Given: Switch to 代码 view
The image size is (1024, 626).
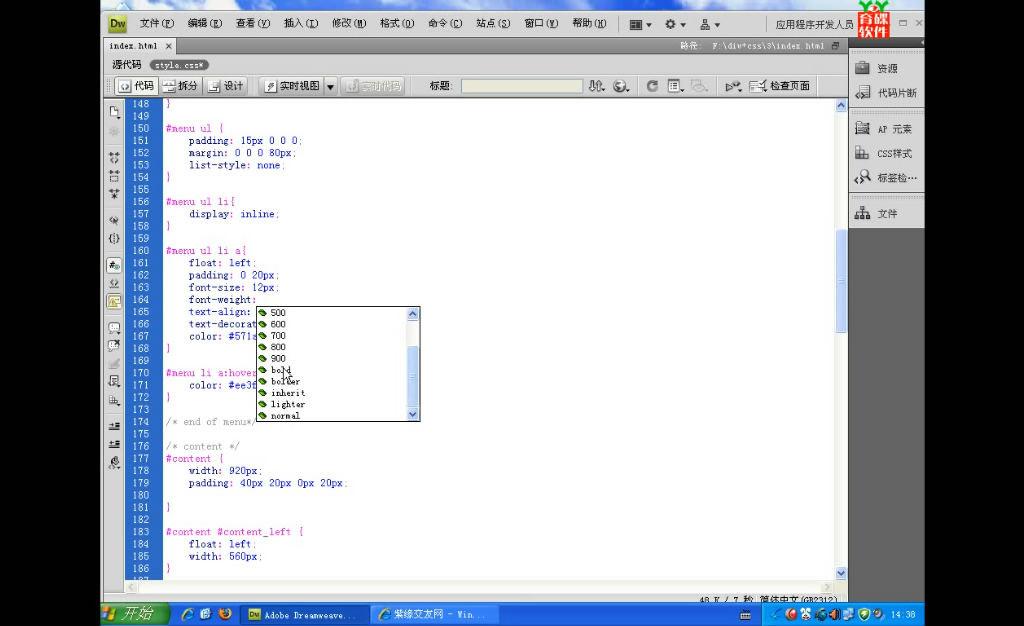Looking at the screenshot, I should [x=136, y=86].
